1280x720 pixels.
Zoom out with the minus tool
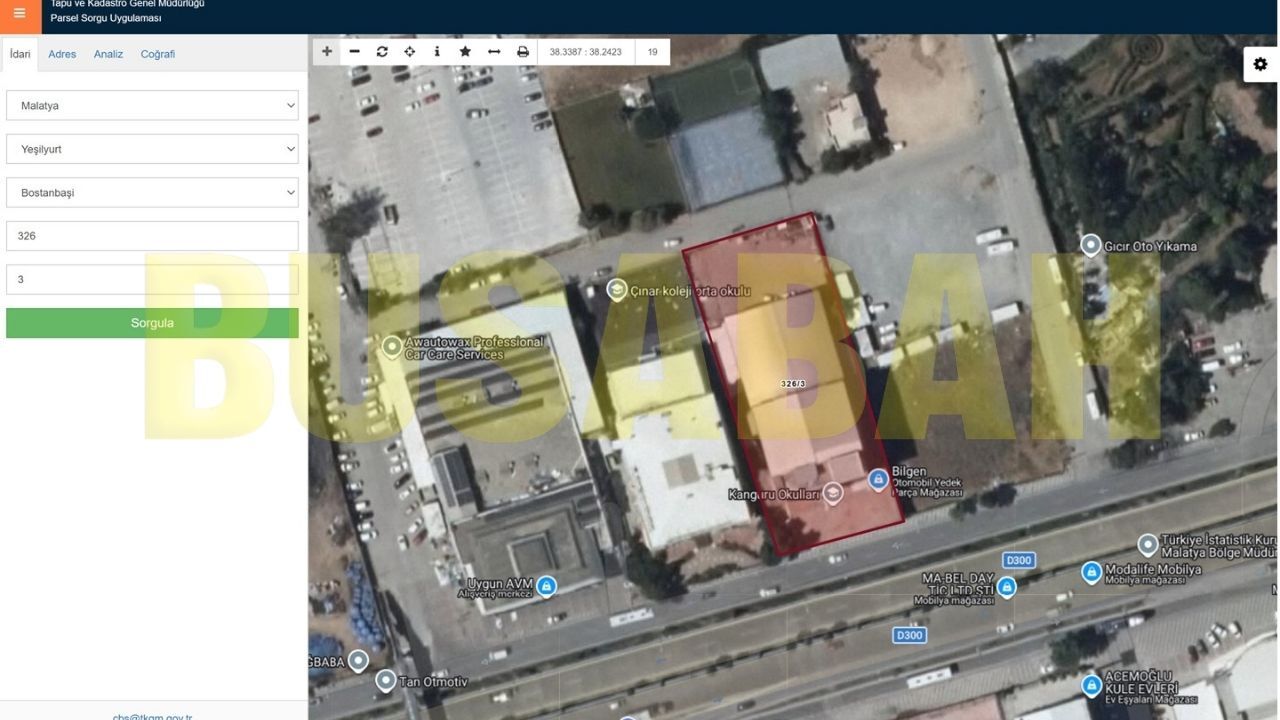point(354,52)
